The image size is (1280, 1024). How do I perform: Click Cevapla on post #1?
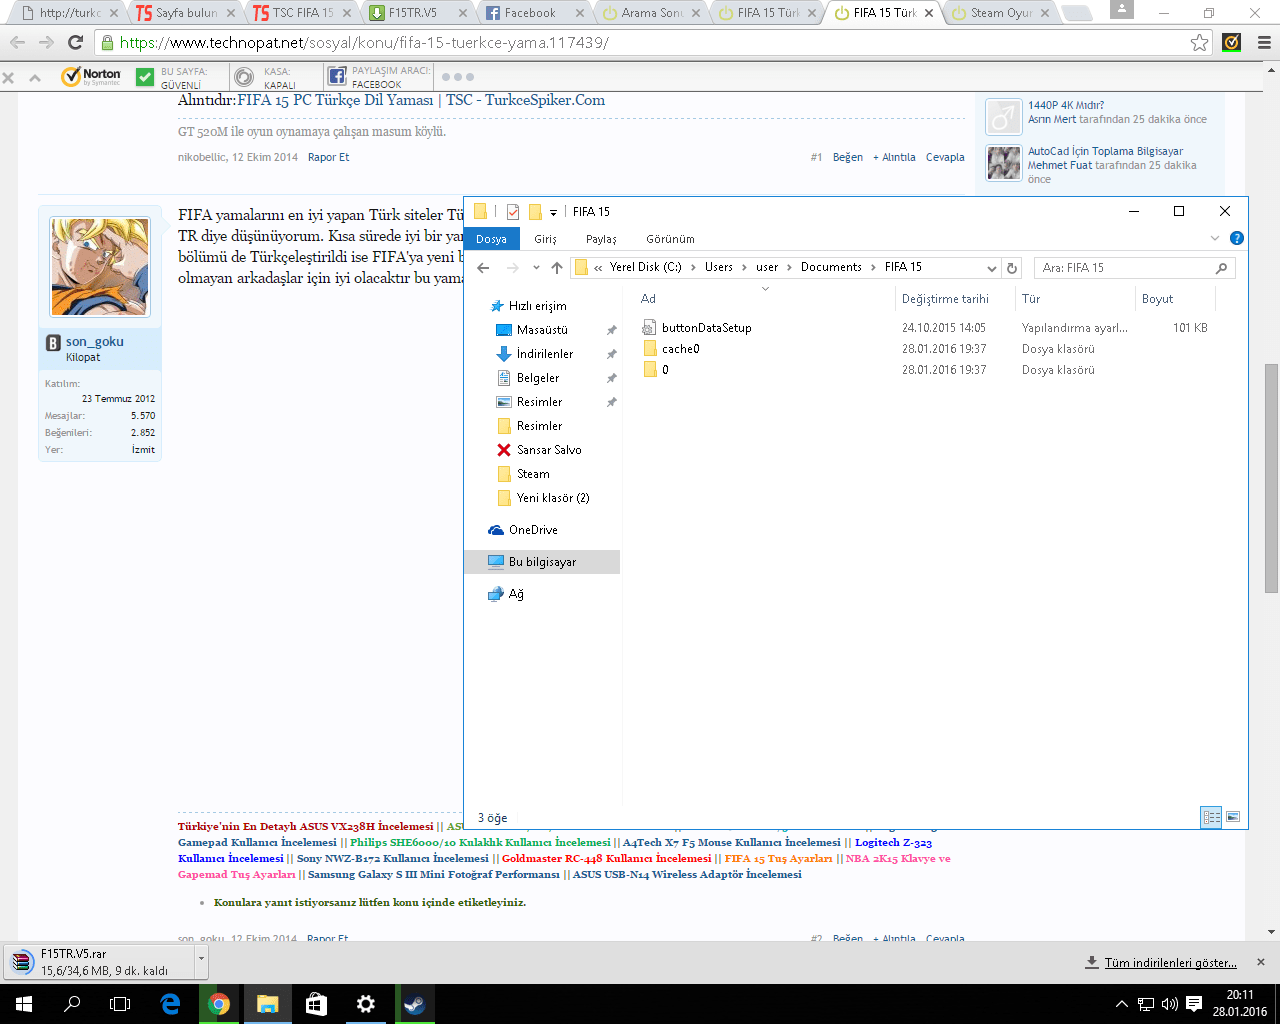click(x=945, y=157)
